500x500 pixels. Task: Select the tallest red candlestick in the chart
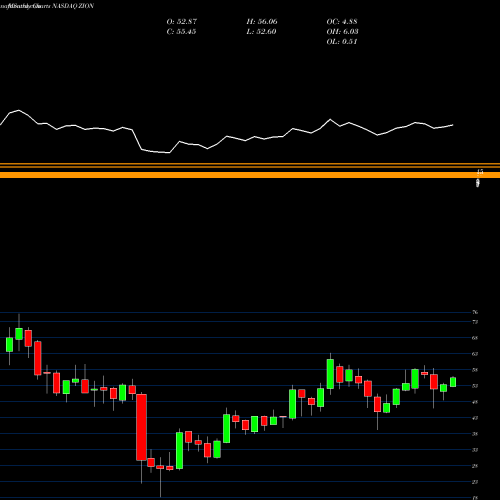(x=141, y=427)
